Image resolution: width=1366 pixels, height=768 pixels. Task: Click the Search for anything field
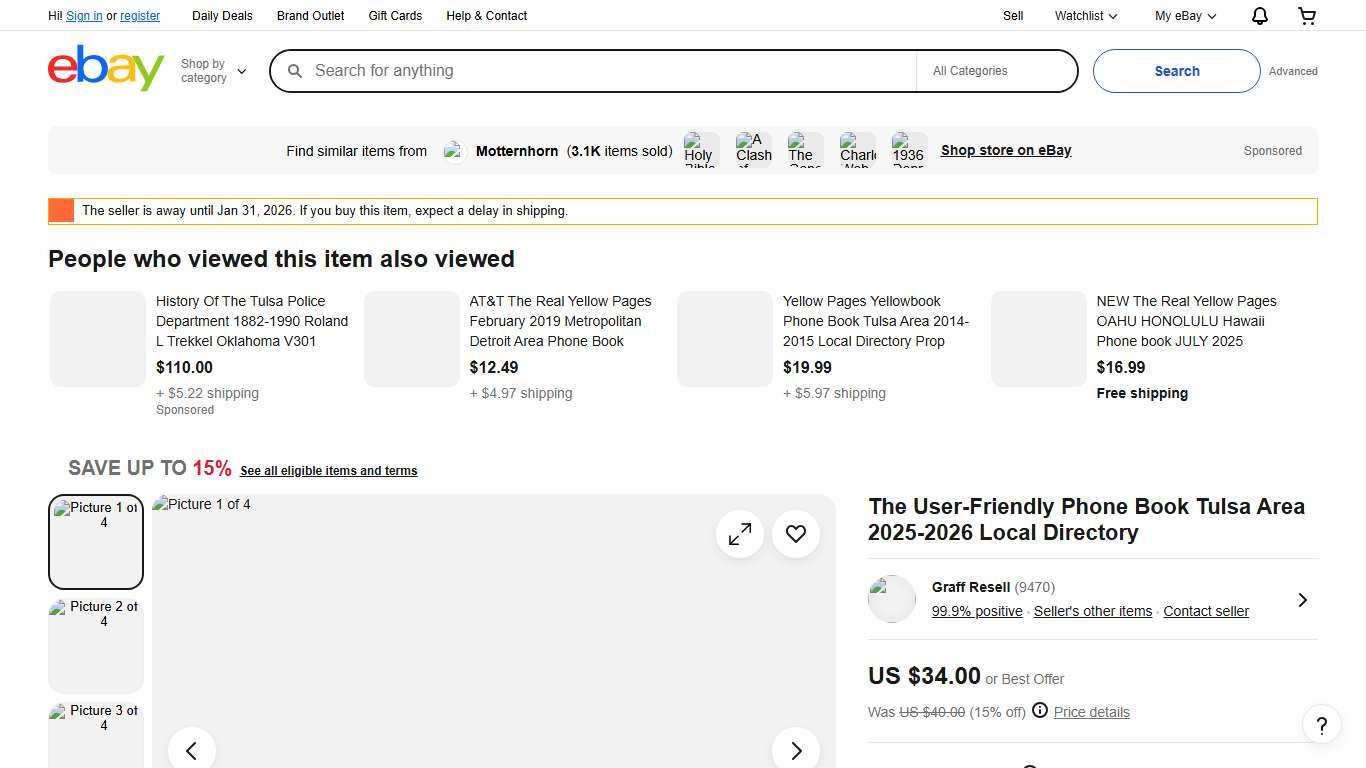point(600,71)
